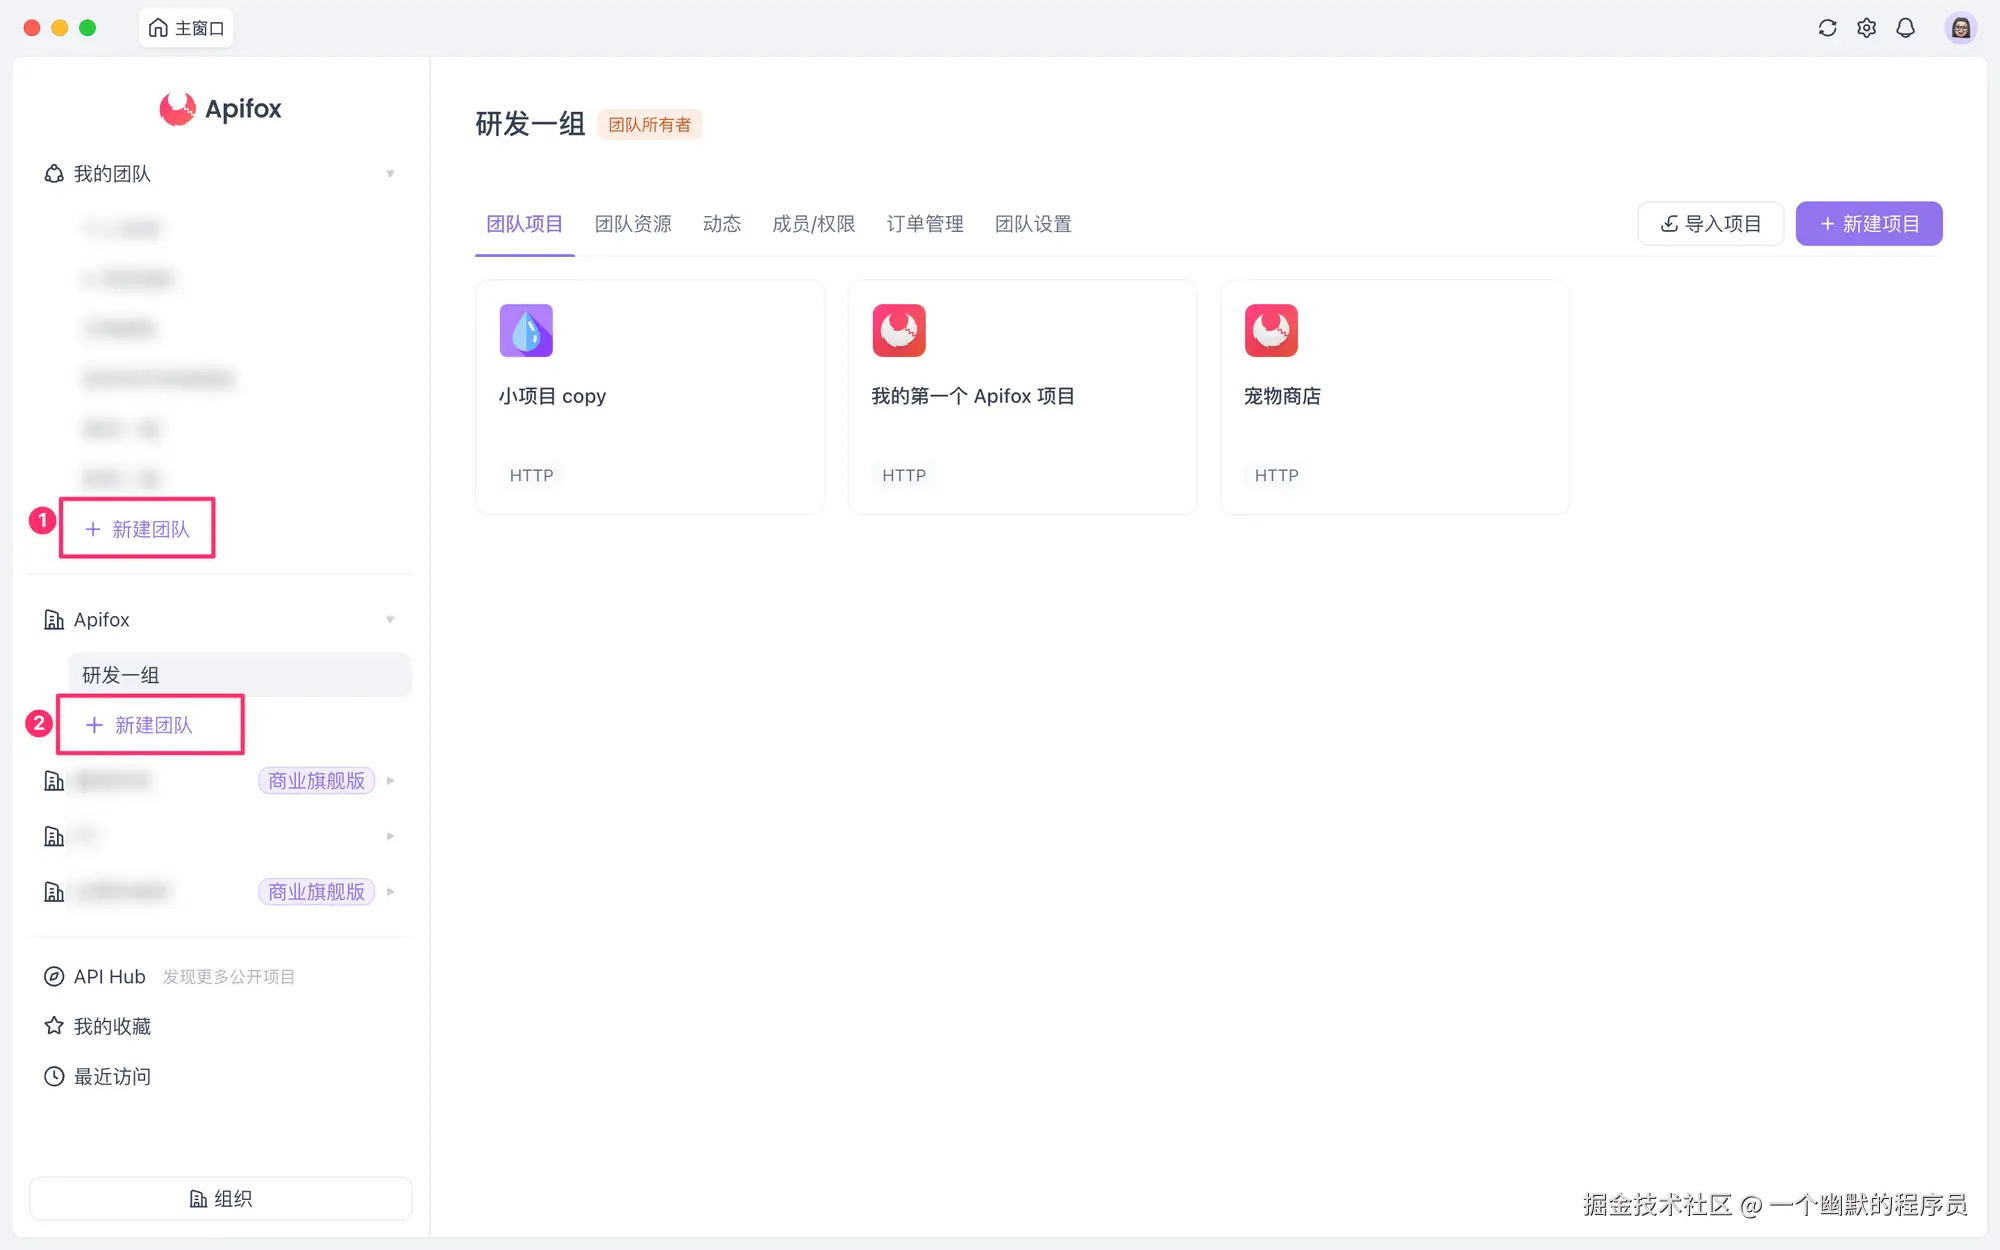Image resolution: width=2000 pixels, height=1250 pixels.
Task: Click the 导入项目 button
Action: coord(1710,224)
